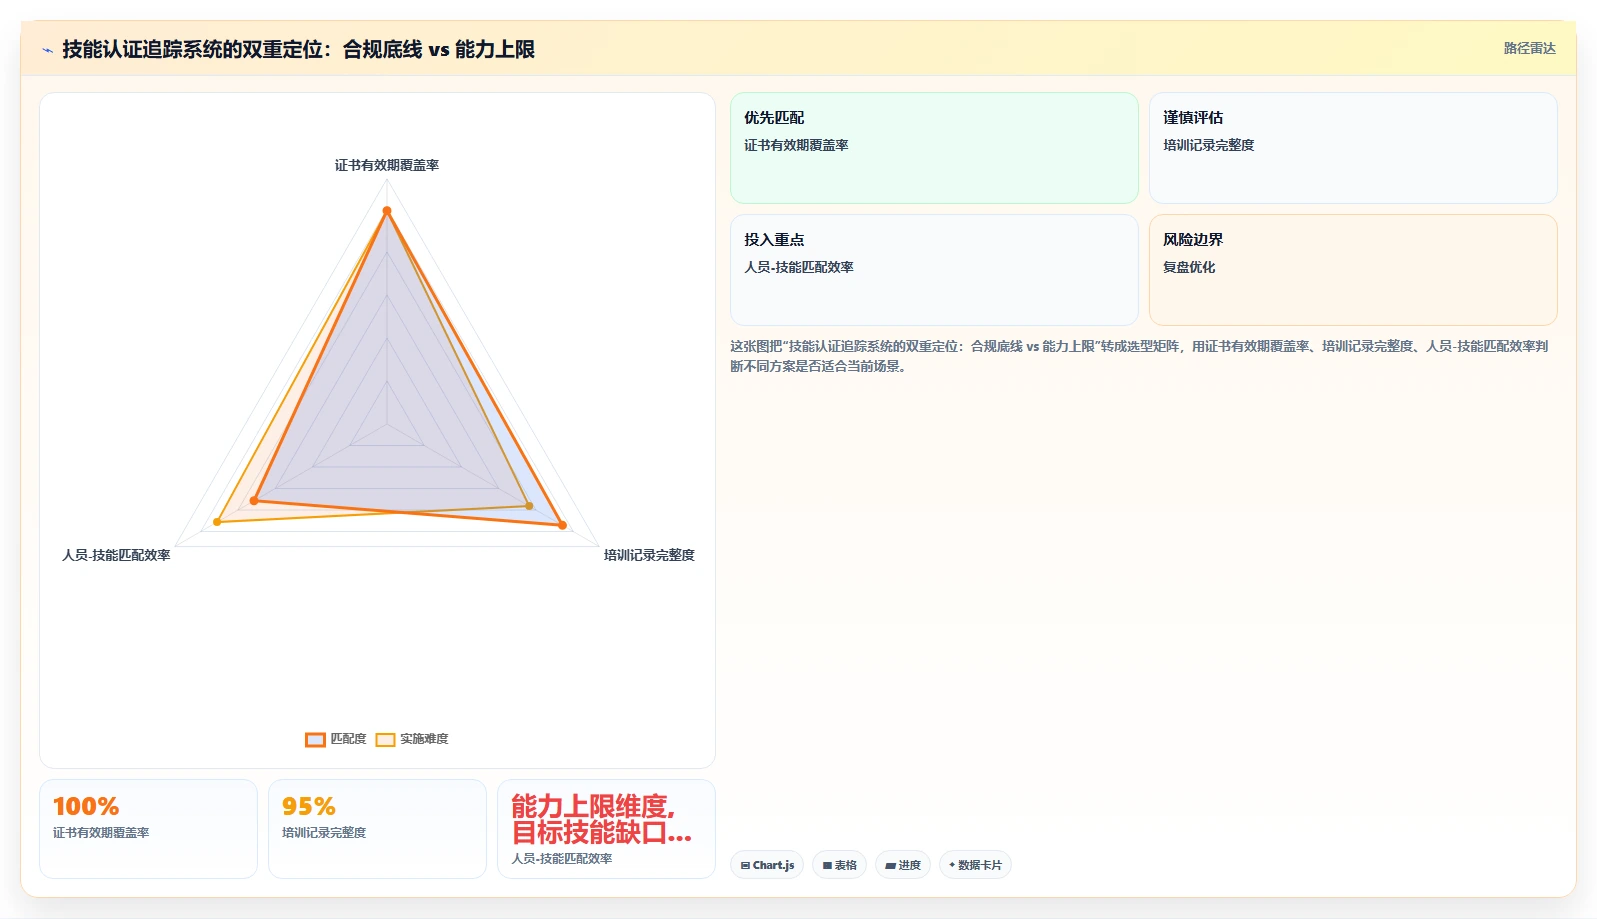The height and width of the screenshot is (919, 1597).
Task: Click the 证书有效期覆盖率 radar axis label
Action: click(387, 165)
